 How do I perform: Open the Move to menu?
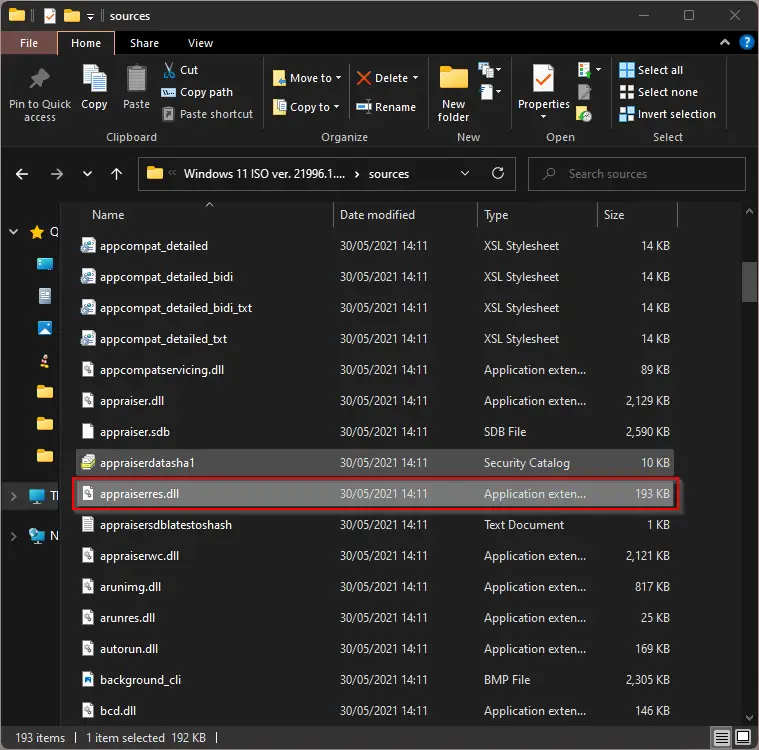pyautogui.click(x=307, y=78)
